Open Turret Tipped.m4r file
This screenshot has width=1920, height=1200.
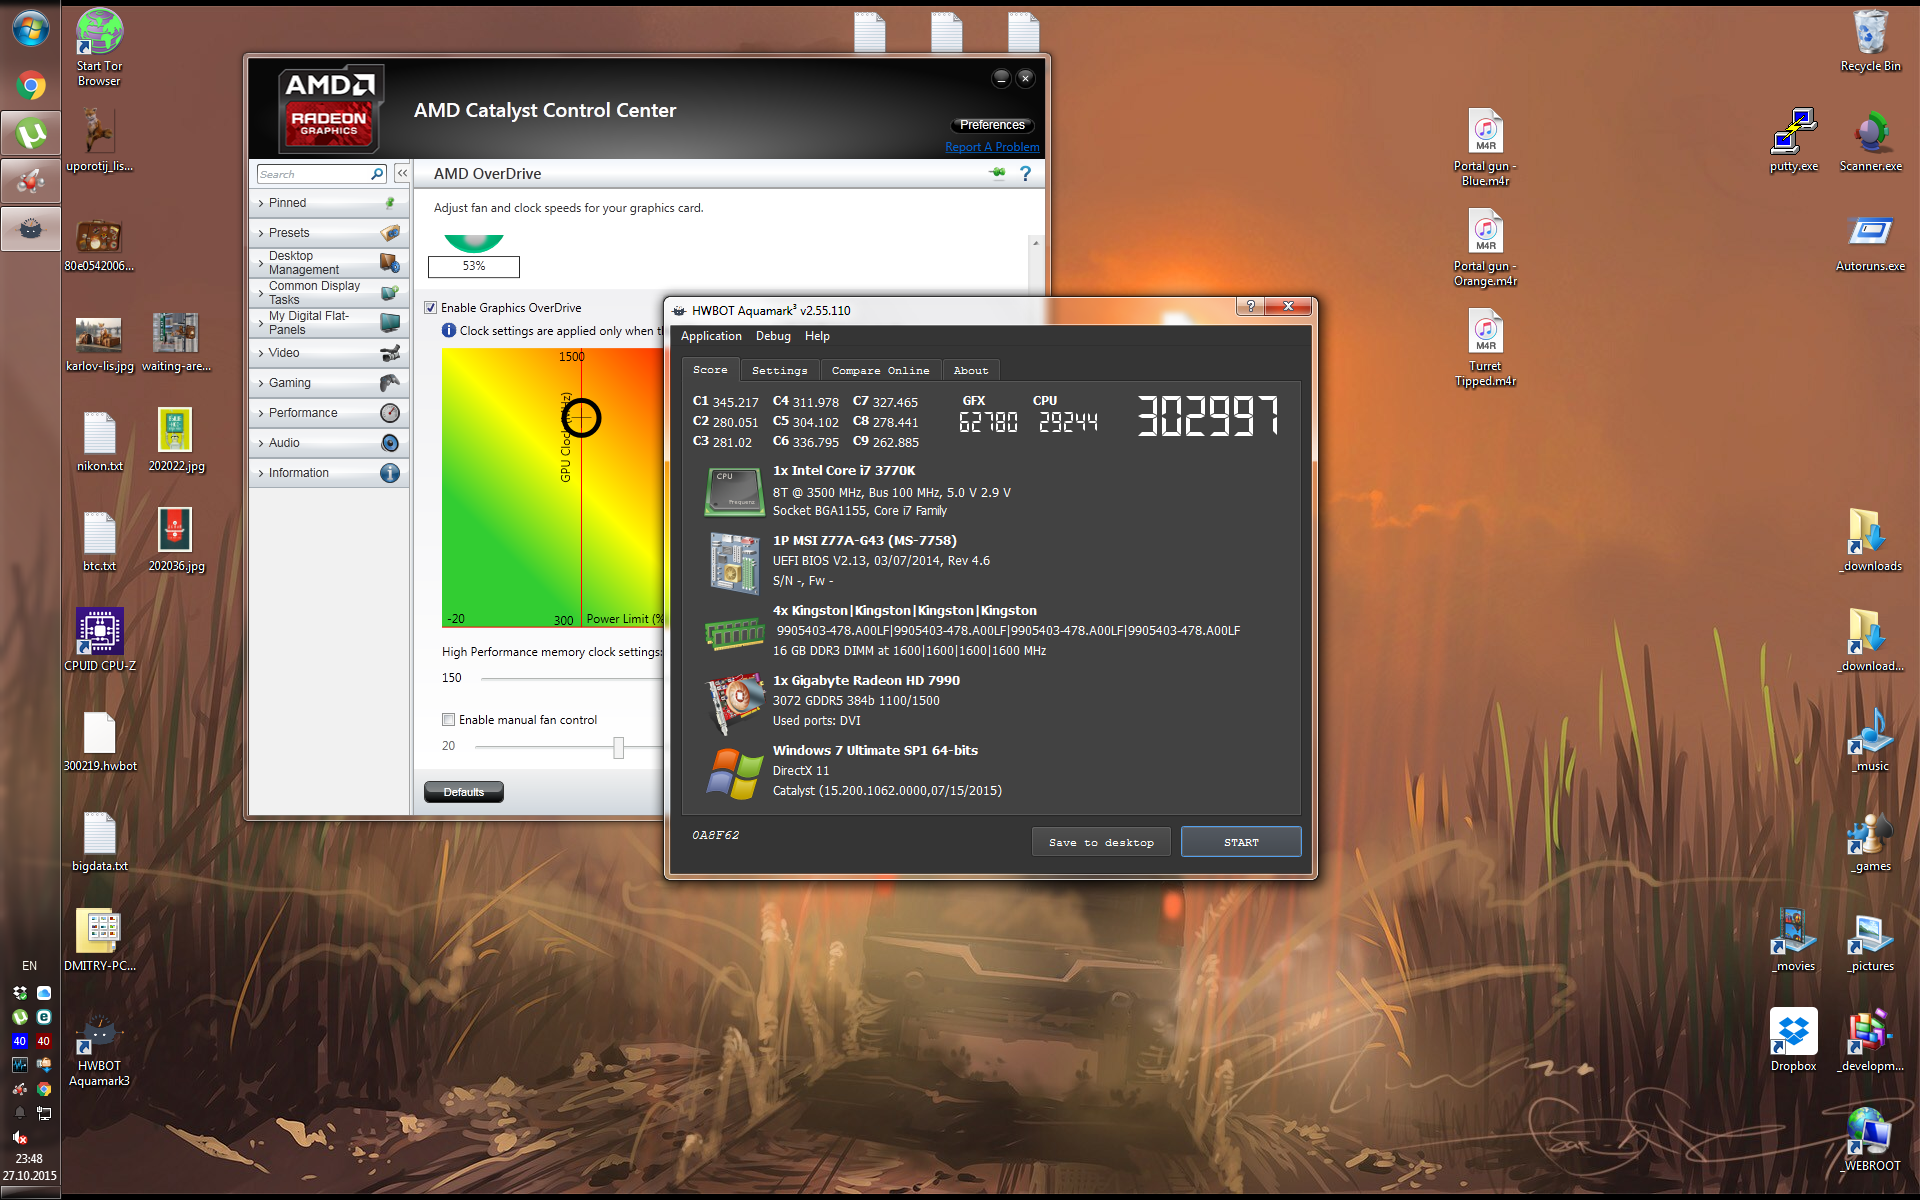pyautogui.click(x=1485, y=347)
